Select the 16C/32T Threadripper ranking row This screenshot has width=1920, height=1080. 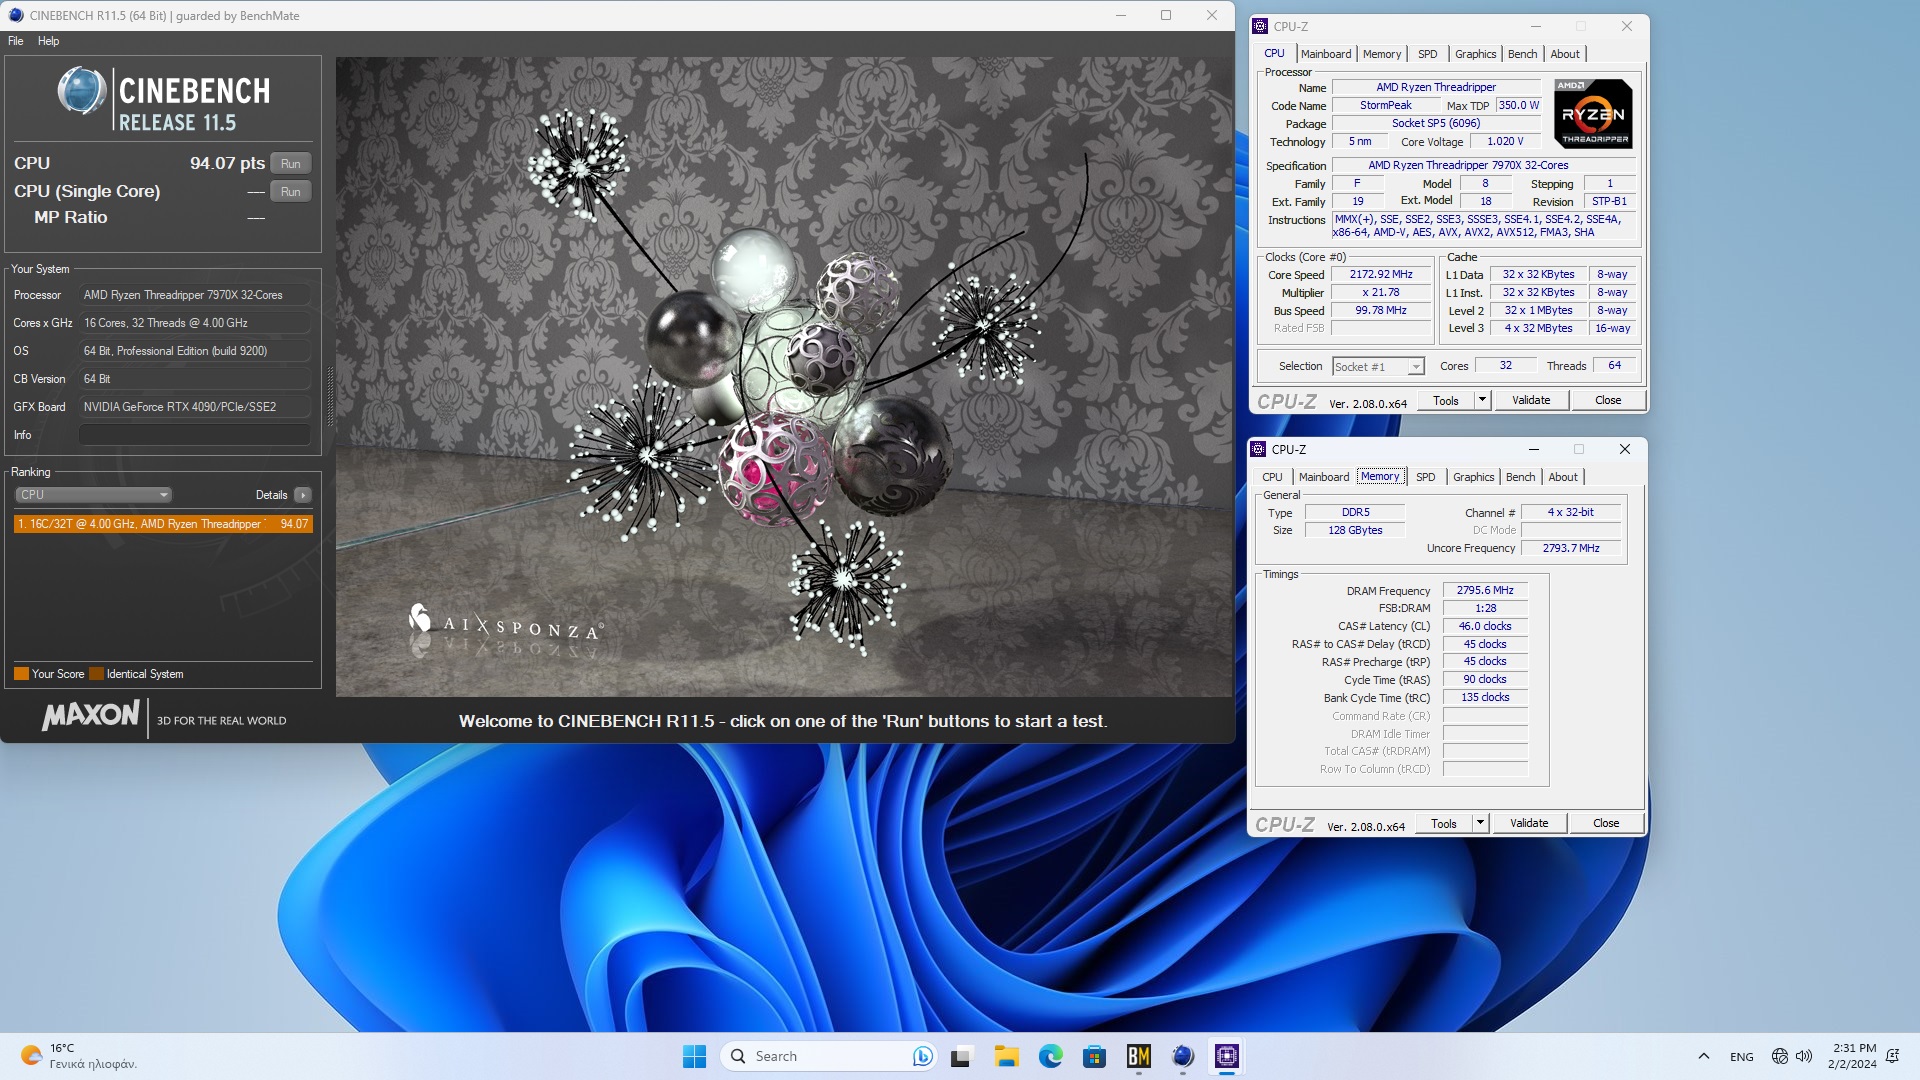pos(163,524)
